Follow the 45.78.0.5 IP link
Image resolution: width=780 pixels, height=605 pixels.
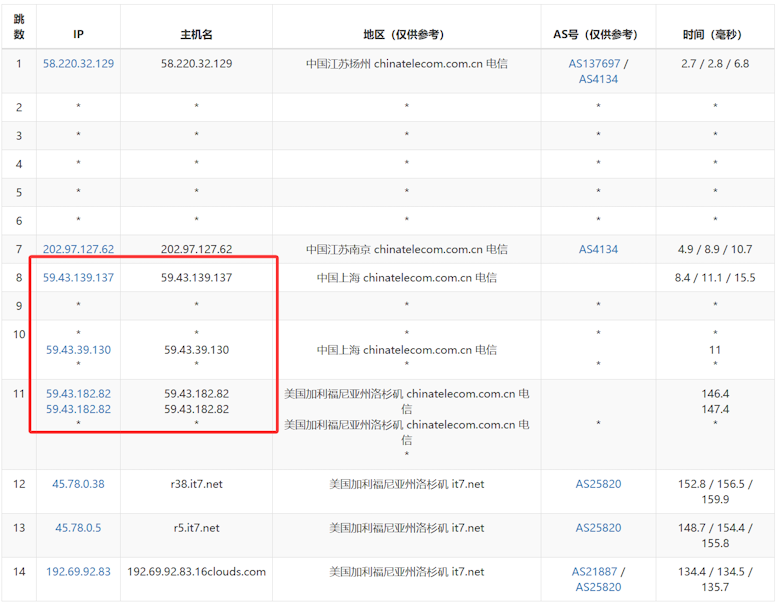[x=78, y=528]
